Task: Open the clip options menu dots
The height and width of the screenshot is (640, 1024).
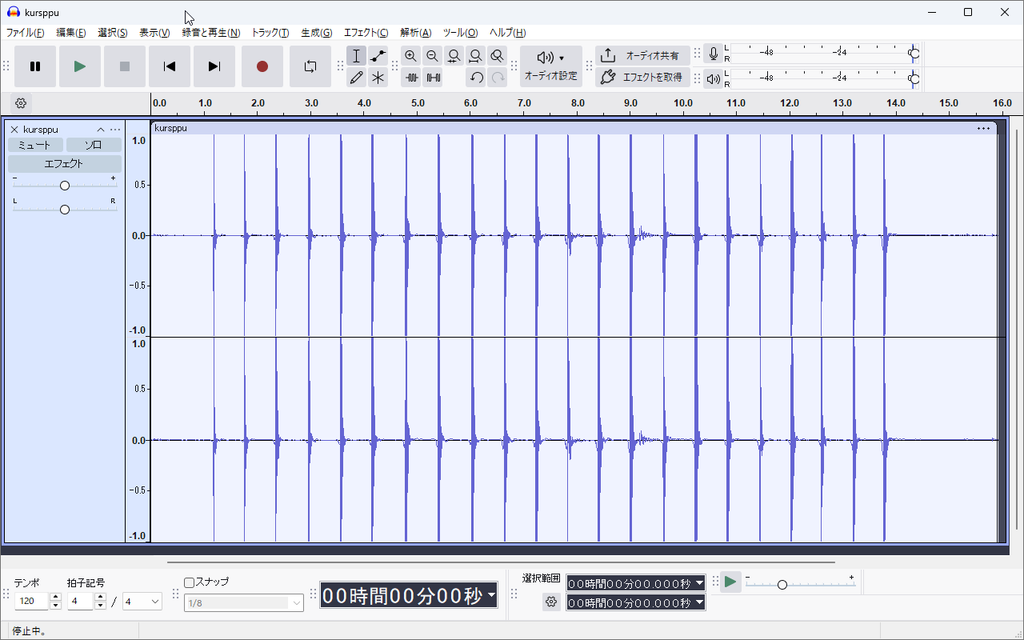Action: click(984, 129)
